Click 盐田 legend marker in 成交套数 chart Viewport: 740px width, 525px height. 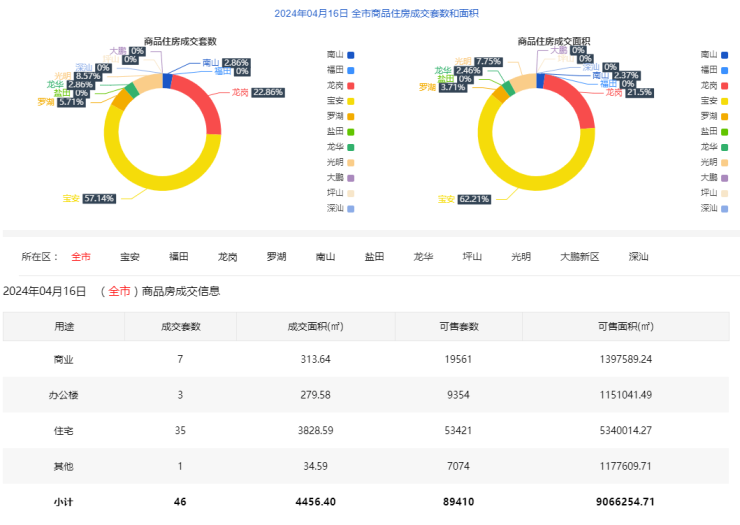point(351,132)
